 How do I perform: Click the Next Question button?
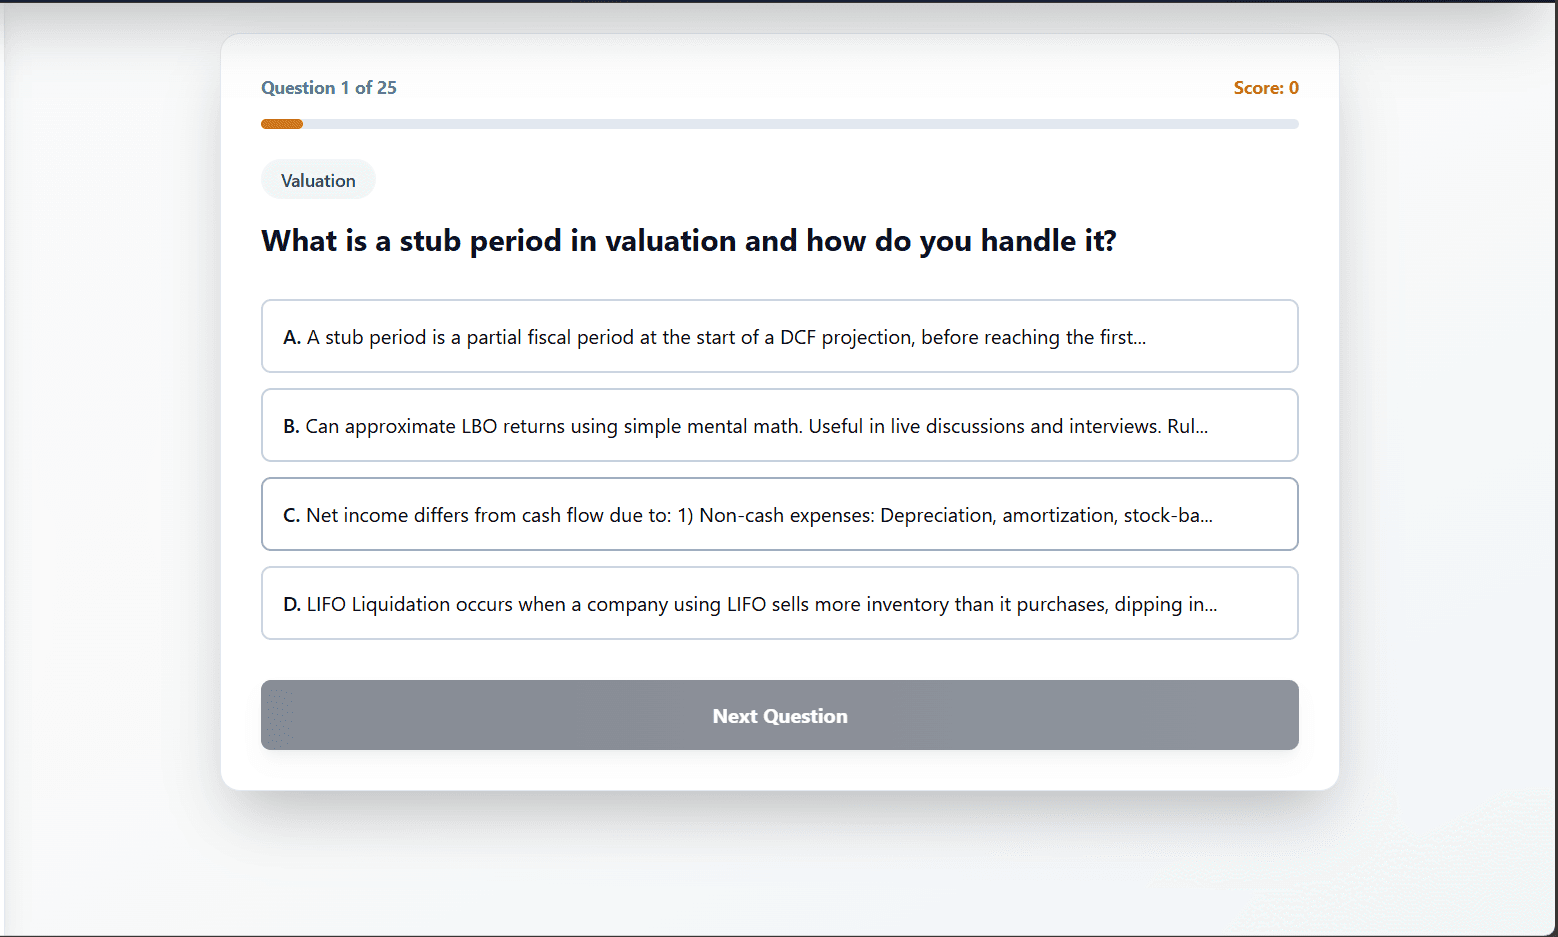pos(779,716)
